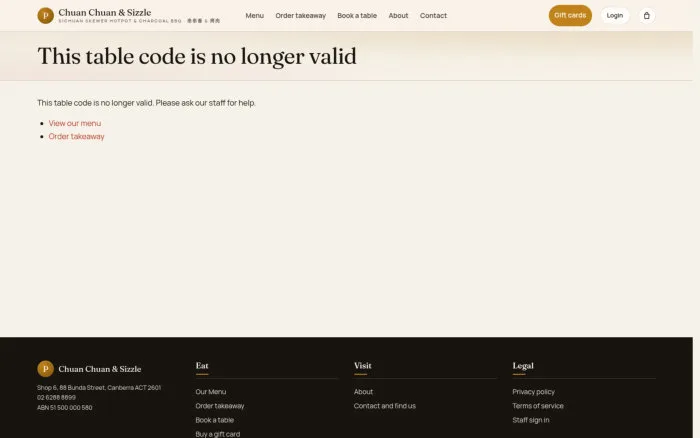Click the ABN 51 500 000 580 text

coord(65,408)
